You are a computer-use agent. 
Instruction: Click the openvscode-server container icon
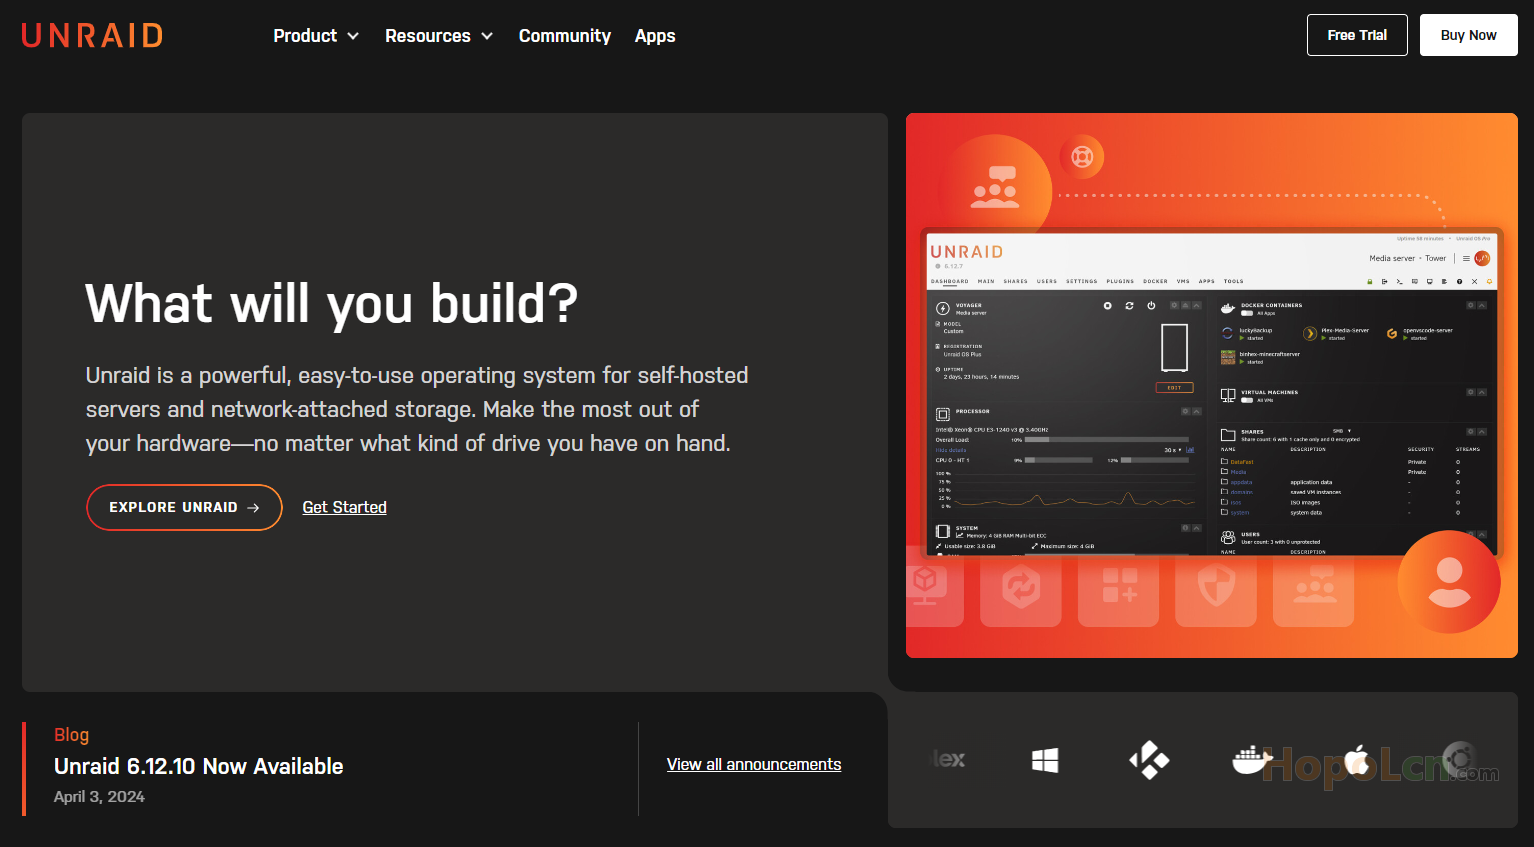click(x=1392, y=333)
